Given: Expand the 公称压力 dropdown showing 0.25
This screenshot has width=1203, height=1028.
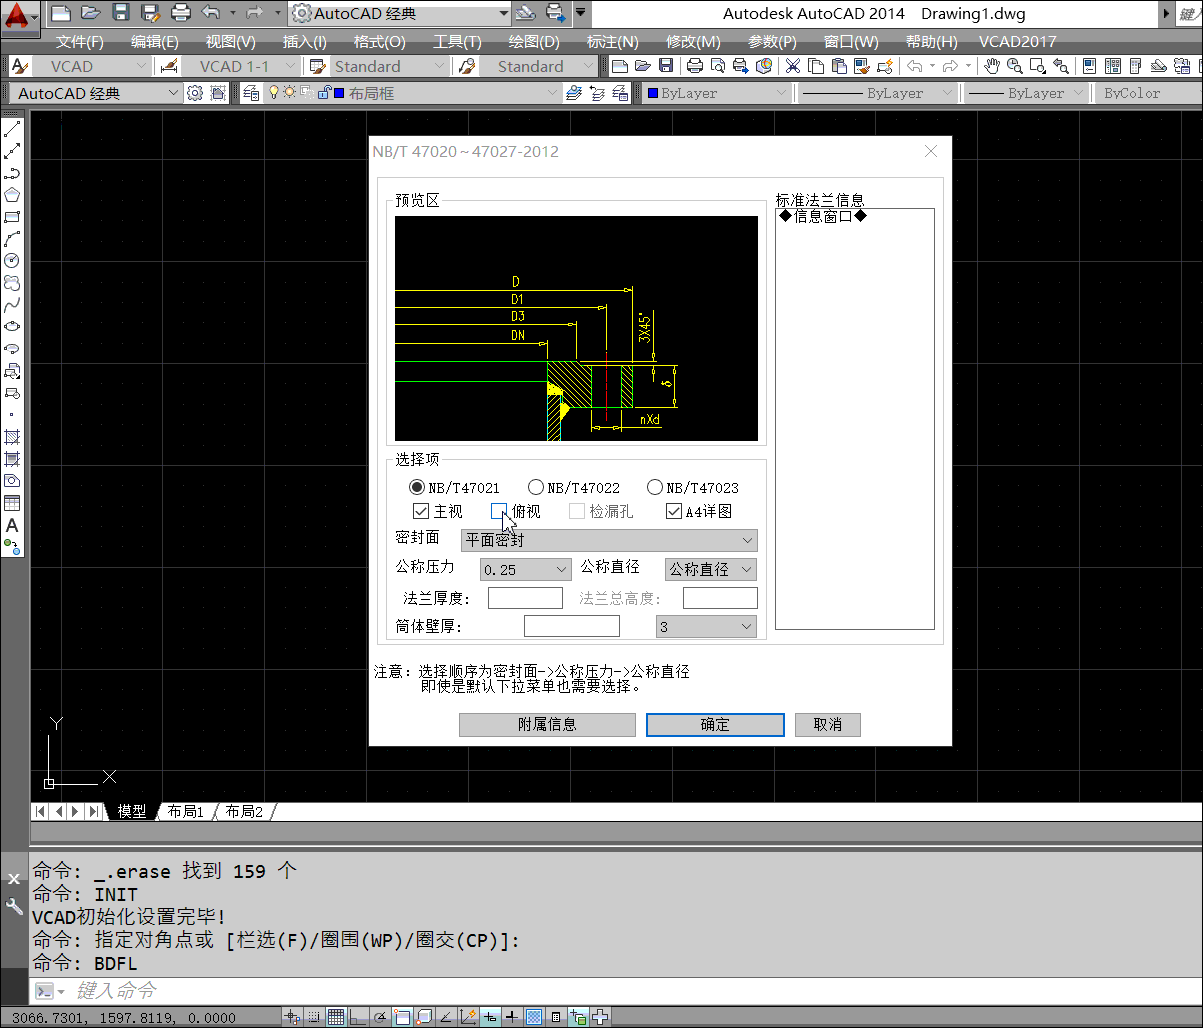Looking at the screenshot, I should click(x=525, y=570).
